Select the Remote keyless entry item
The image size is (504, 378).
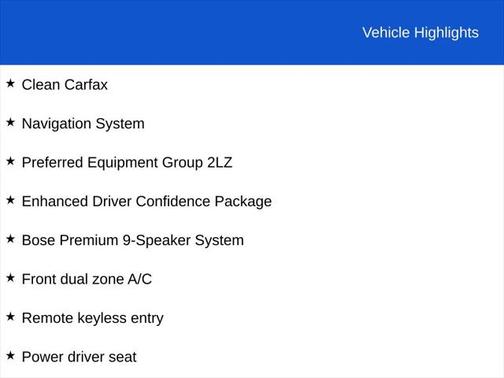93,318
